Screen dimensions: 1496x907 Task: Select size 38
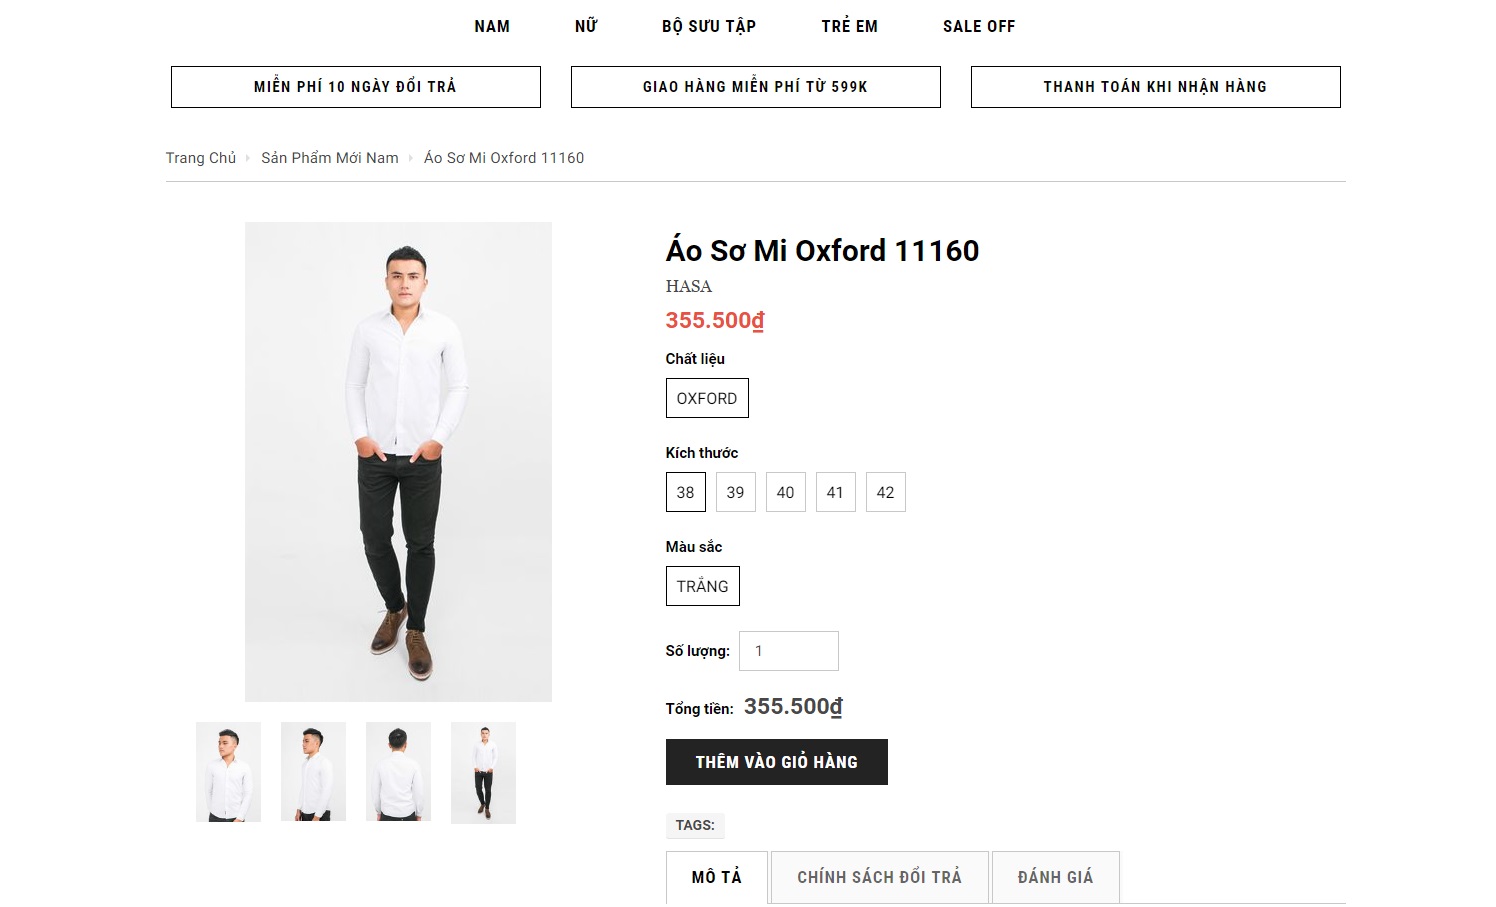pos(686,492)
